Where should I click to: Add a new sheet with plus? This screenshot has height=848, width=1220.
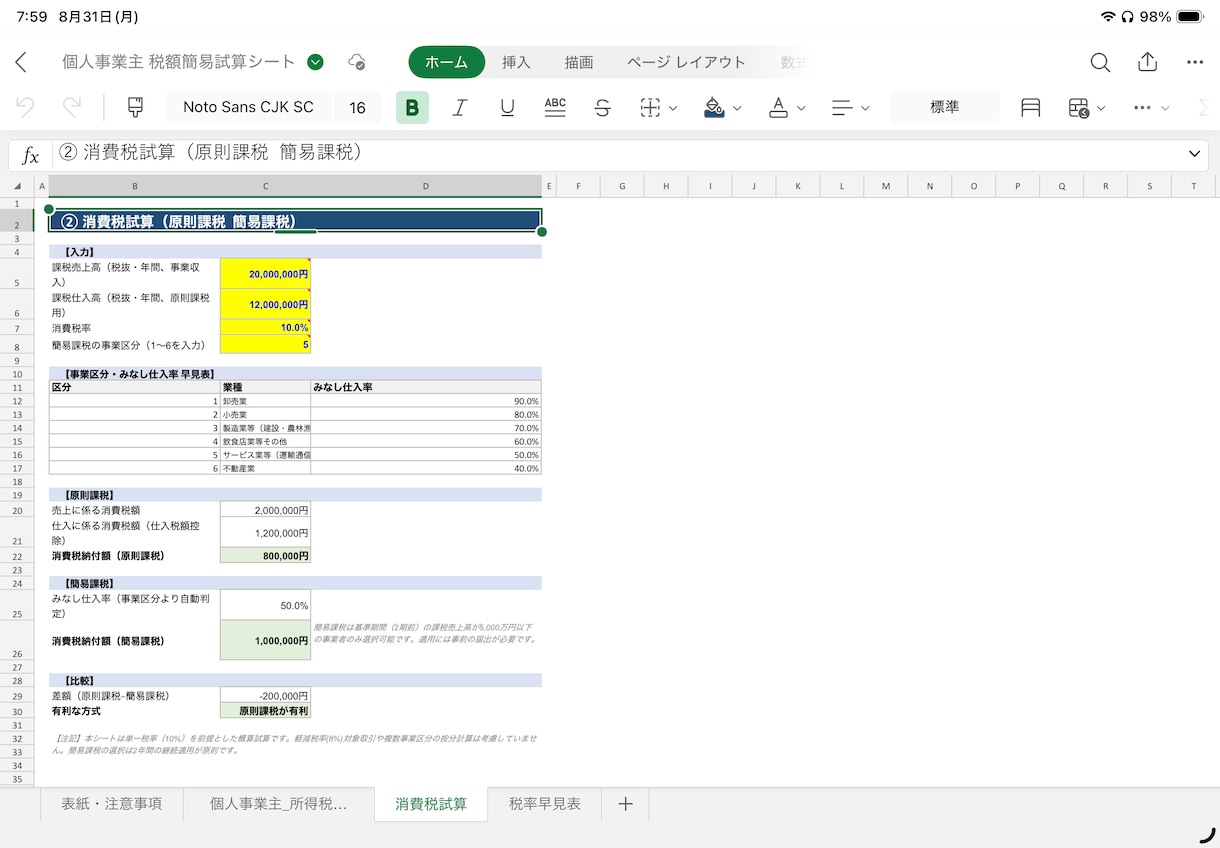click(x=626, y=803)
